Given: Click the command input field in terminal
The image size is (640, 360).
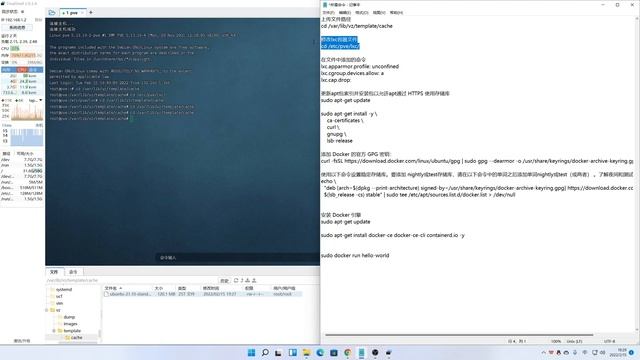Looking at the screenshot, I should tap(238, 258).
